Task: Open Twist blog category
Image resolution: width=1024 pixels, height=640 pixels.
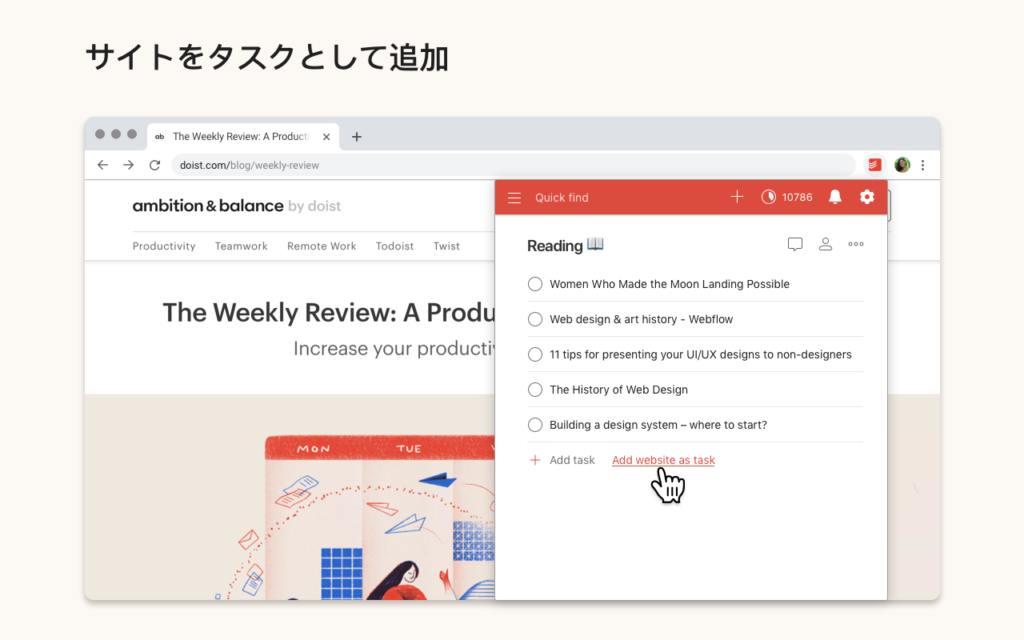Action: (x=446, y=246)
